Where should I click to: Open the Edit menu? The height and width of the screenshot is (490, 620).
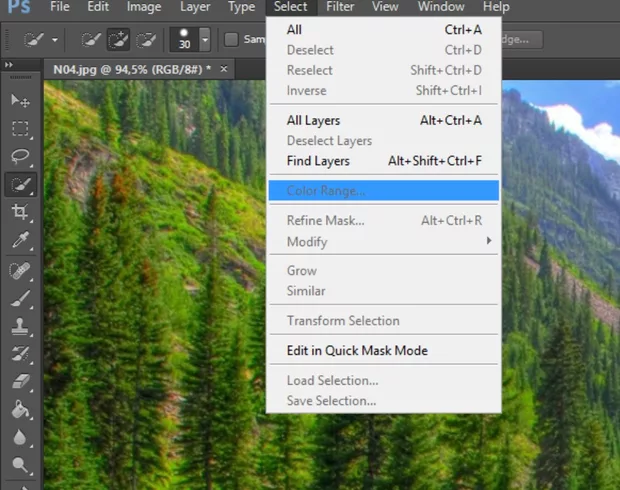pyautogui.click(x=98, y=7)
